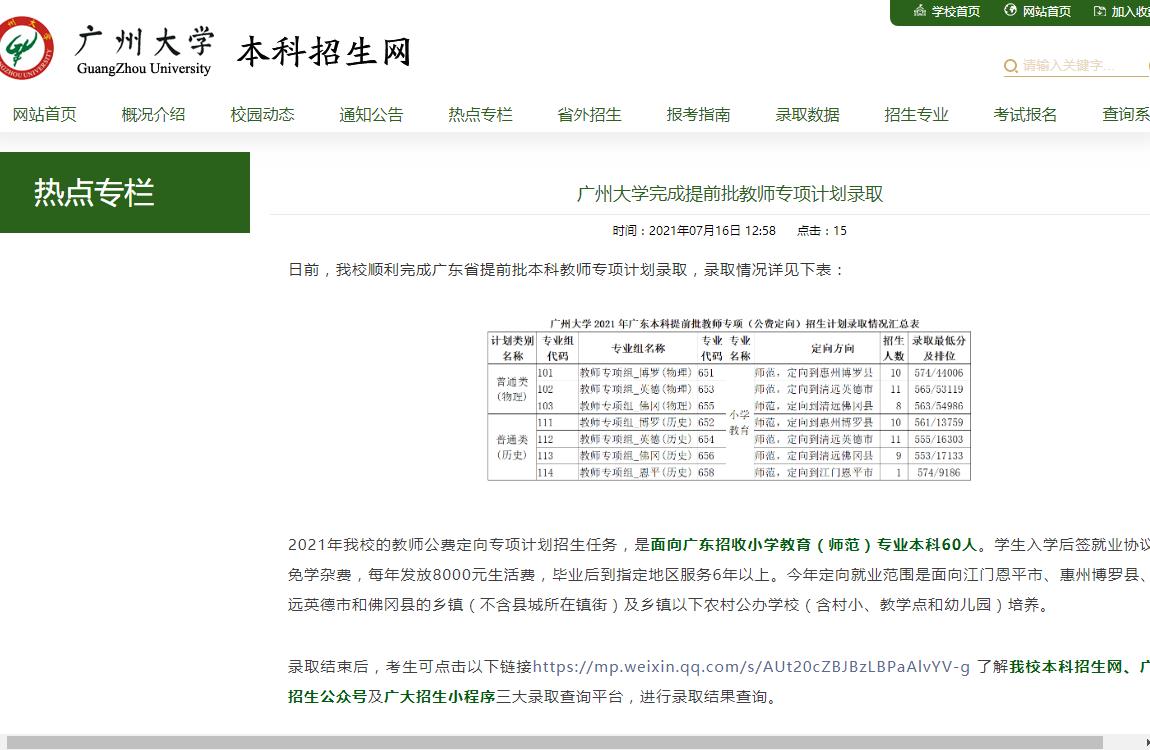Navigate to 报考指南 menu
Image resolution: width=1150 pixels, height=750 pixels.
click(698, 114)
